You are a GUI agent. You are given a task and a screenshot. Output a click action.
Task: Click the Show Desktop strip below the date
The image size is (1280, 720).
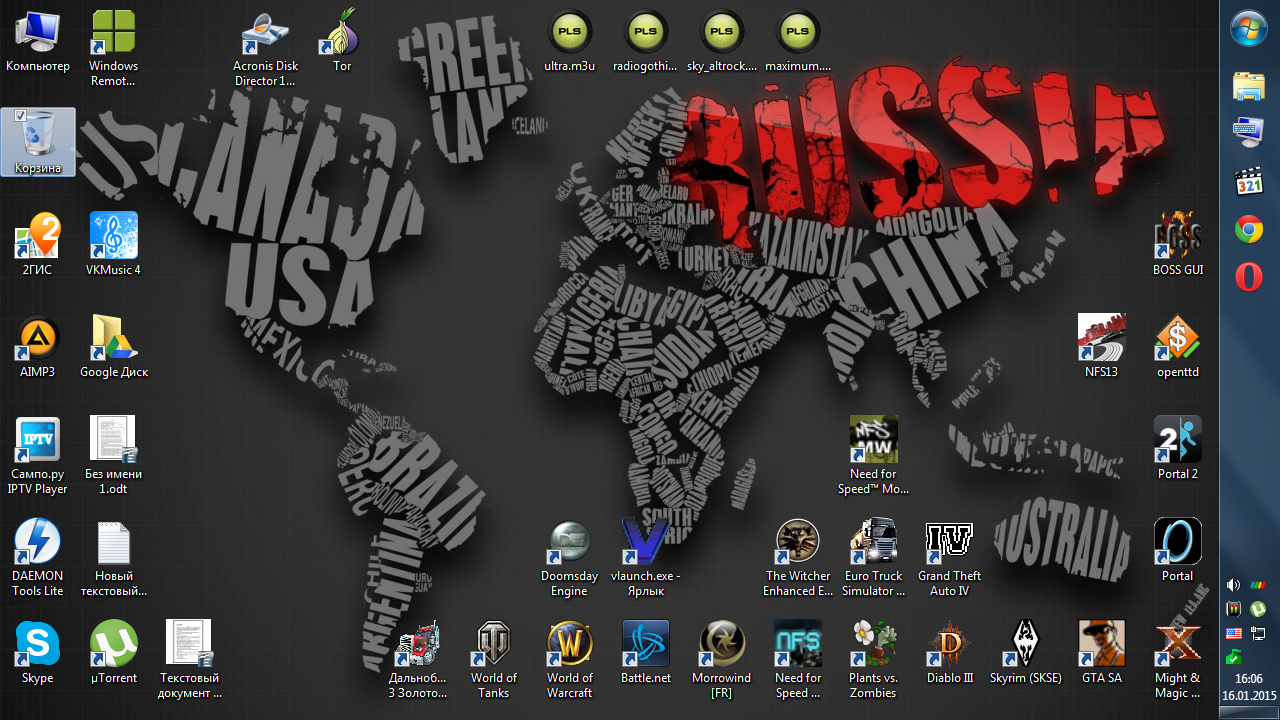pyautogui.click(x=1249, y=712)
